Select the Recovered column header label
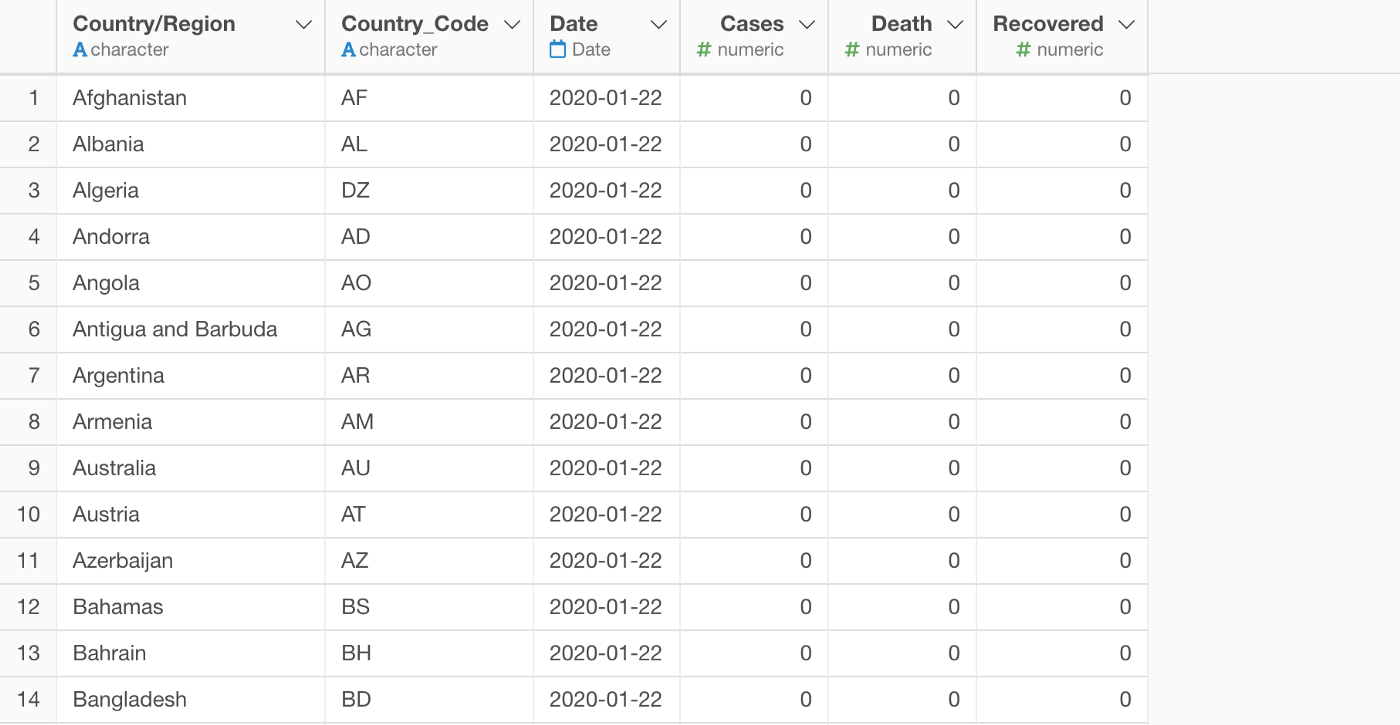Screen dimensions: 1400x725 point(1048,24)
